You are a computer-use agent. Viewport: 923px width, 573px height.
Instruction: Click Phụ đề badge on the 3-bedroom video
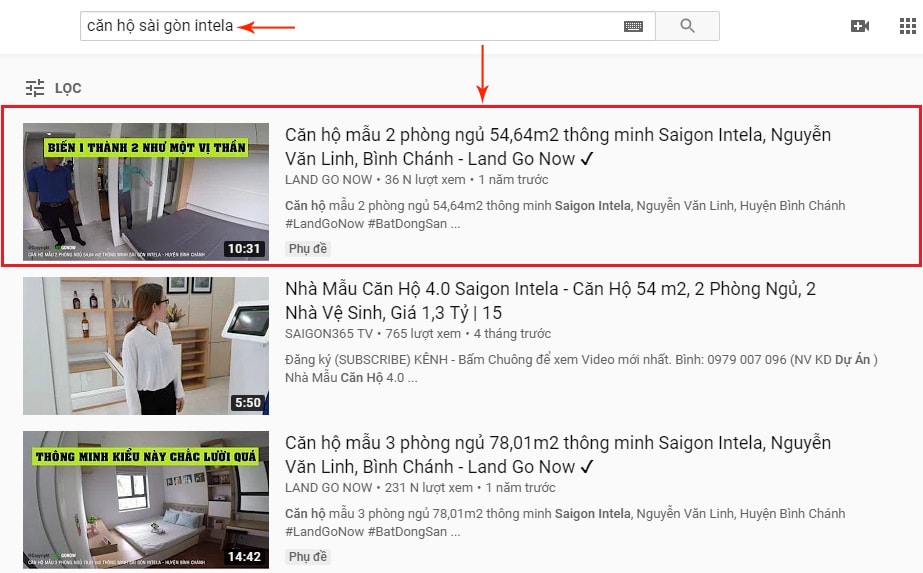point(308,557)
